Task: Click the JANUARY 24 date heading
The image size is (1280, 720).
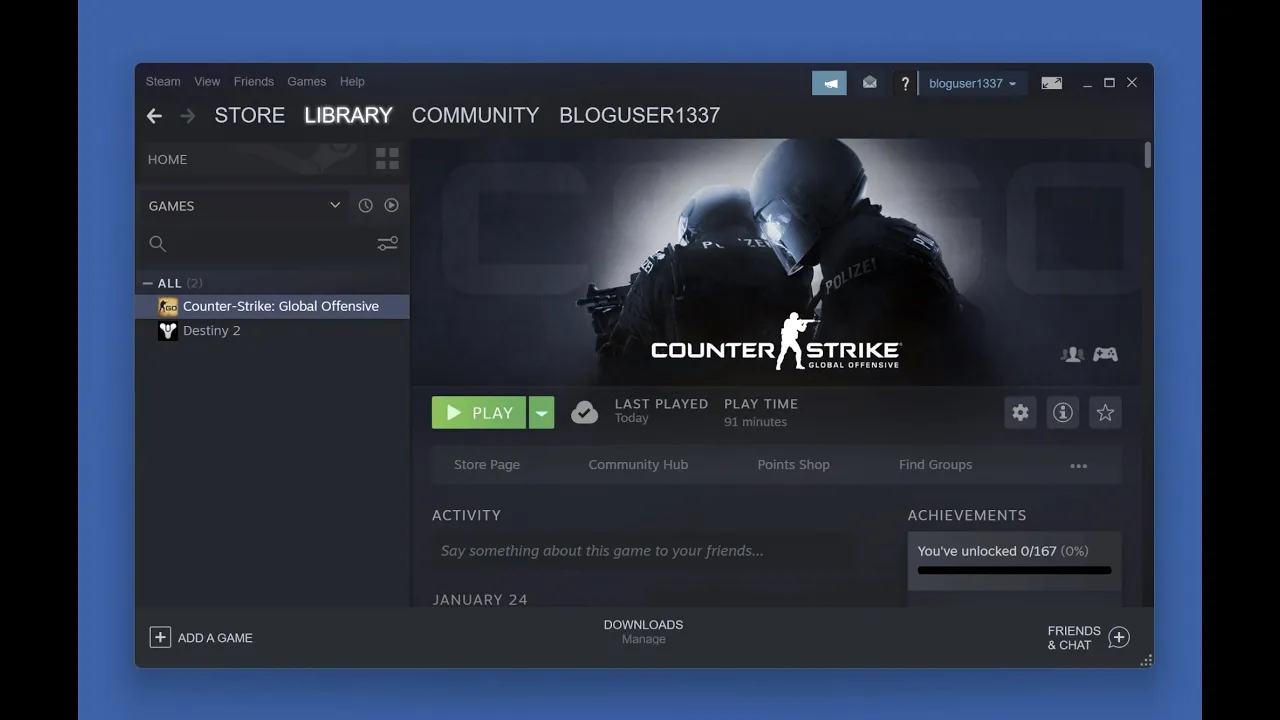Action: [x=480, y=600]
